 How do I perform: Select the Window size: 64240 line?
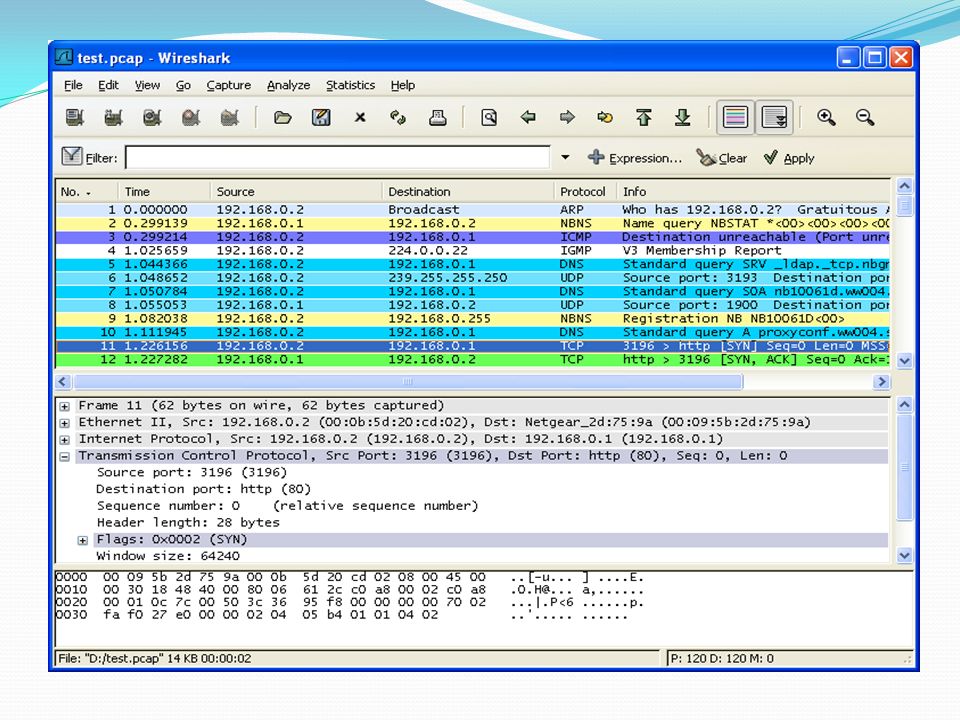tap(168, 556)
